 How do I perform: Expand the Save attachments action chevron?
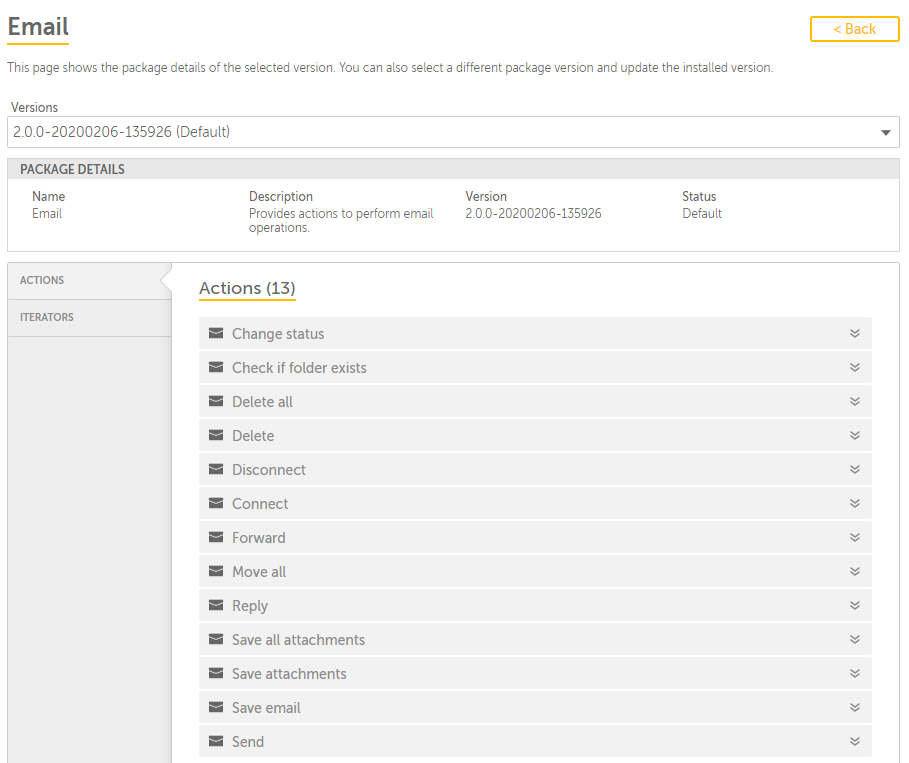point(855,674)
